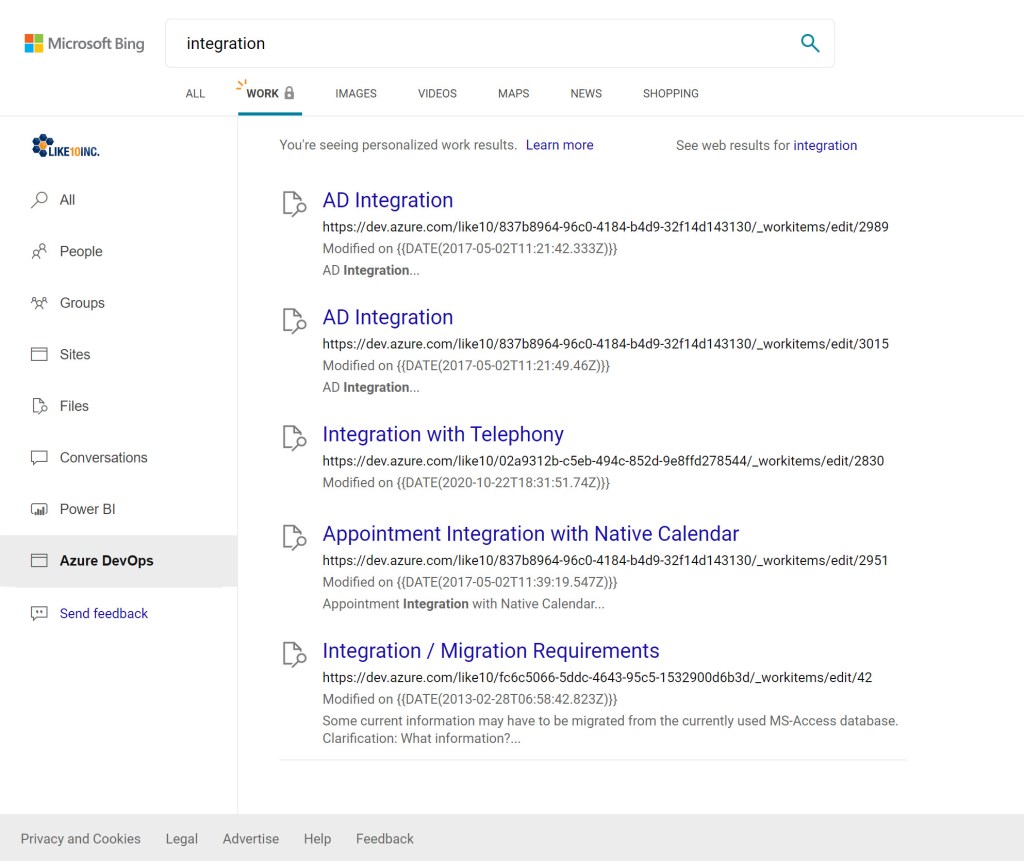Click the Microsoft Bing logo
The width and height of the screenshot is (1024, 861).
point(84,43)
